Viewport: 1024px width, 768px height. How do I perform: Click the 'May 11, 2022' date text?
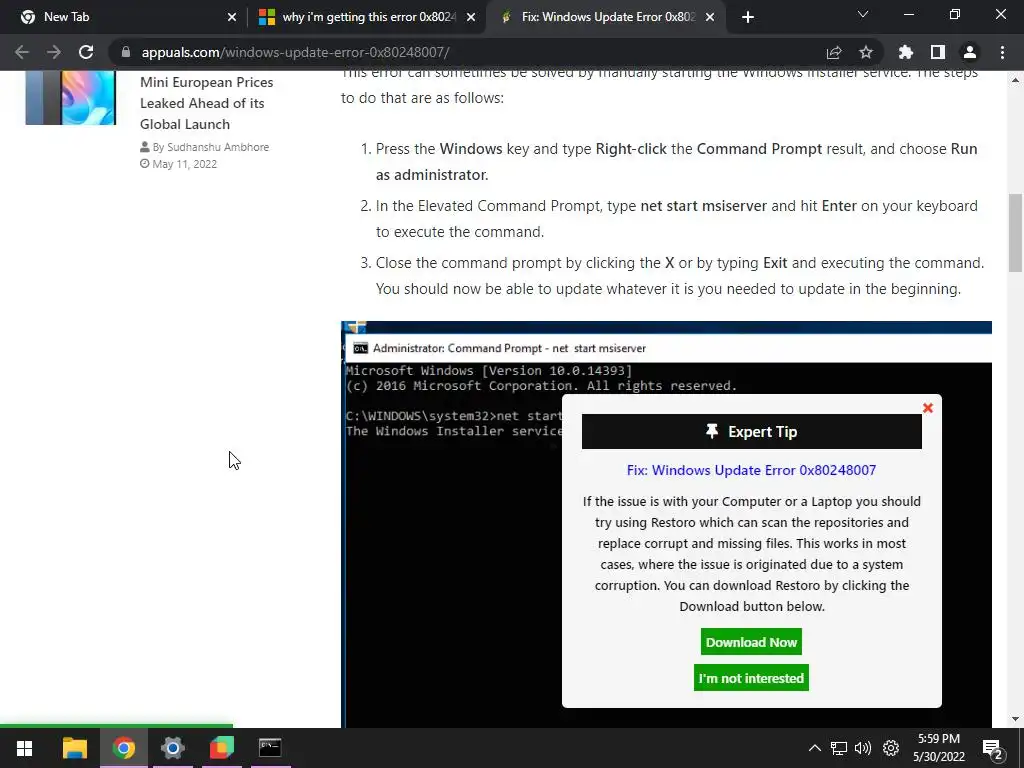(x=184, y=164)
